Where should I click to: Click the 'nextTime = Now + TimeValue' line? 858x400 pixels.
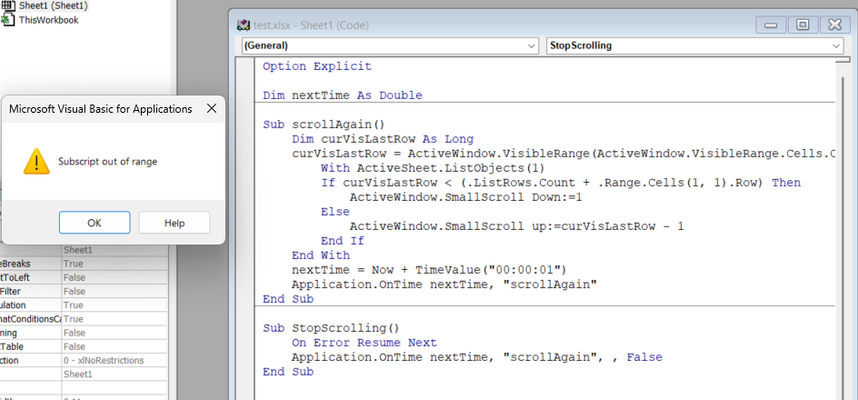[430, 270]
